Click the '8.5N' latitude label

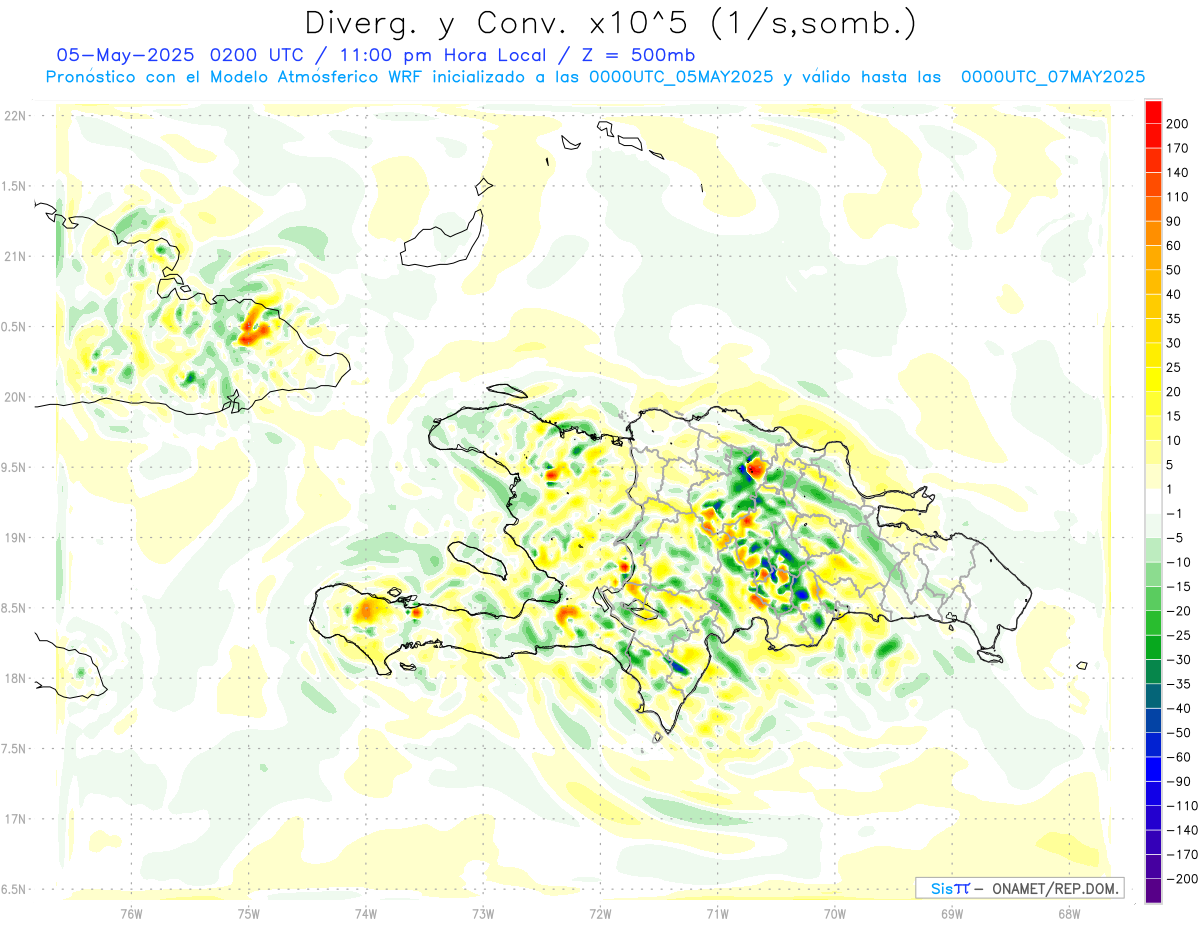(x=14, y=608)
